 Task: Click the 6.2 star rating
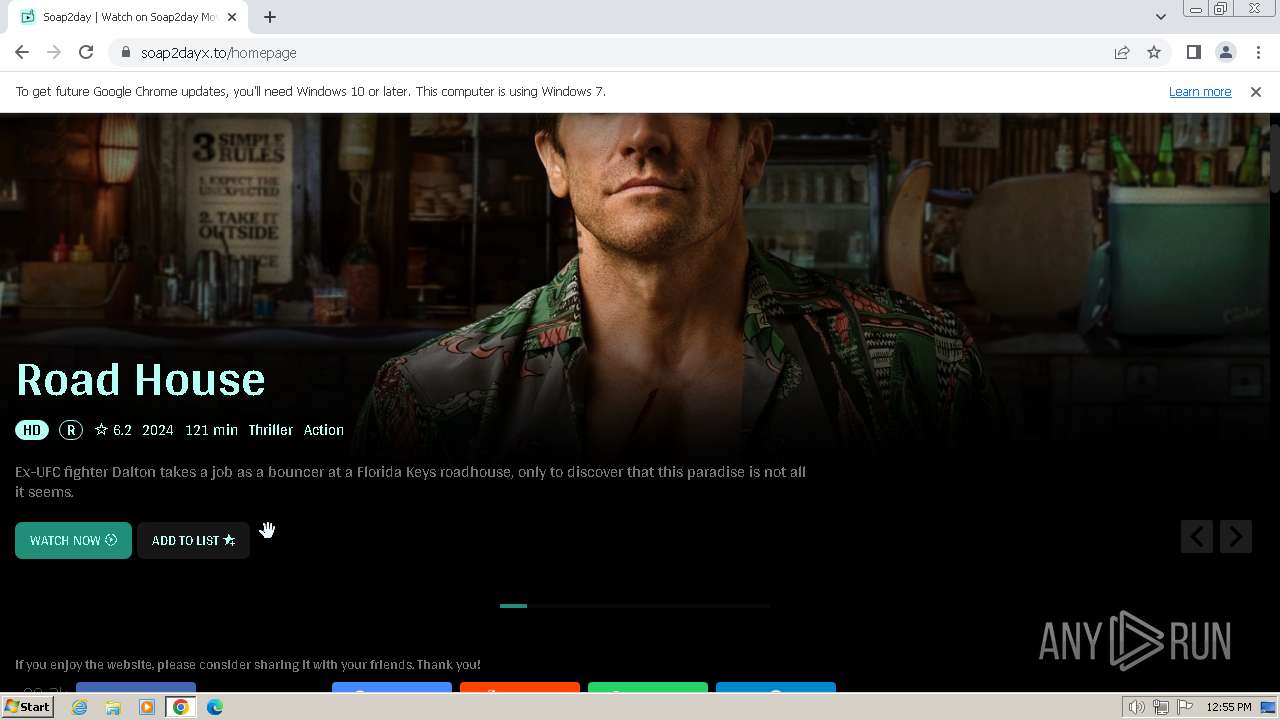point(113,430)
